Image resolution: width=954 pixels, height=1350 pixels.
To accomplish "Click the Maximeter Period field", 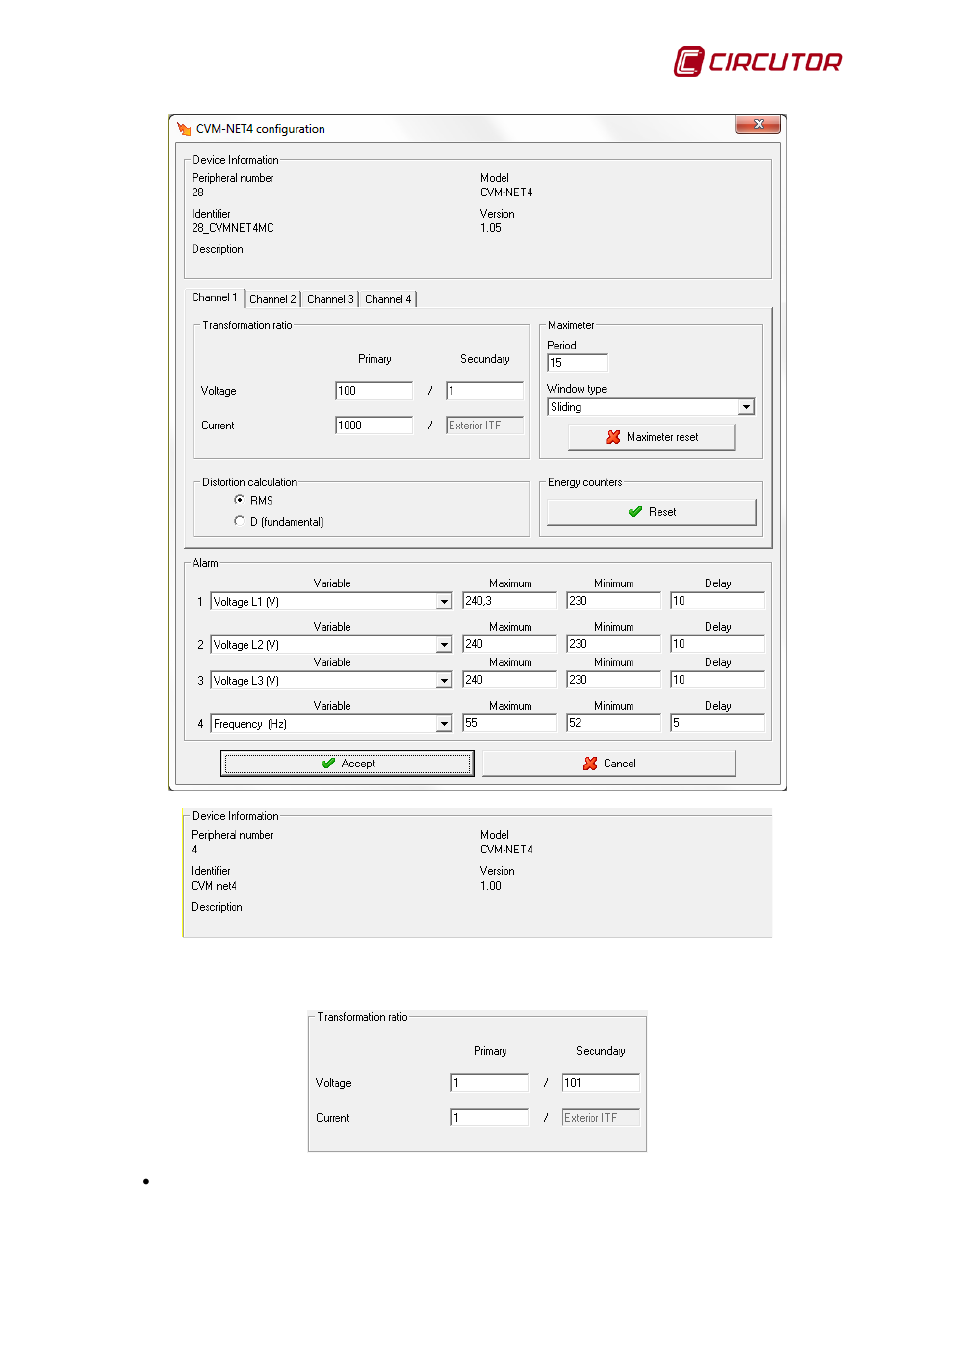I will coord(578,363).
